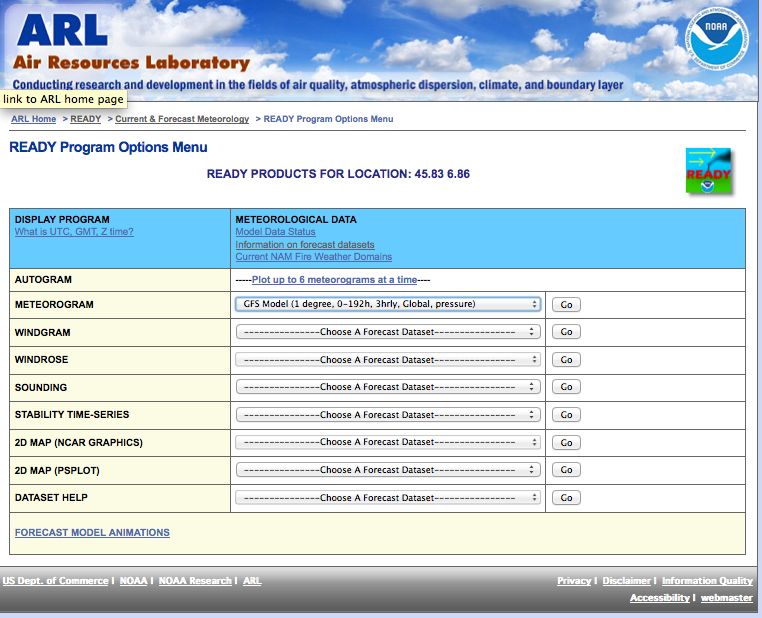Select Current & Forecast Meteorology breadcrumb

point(182,119)
